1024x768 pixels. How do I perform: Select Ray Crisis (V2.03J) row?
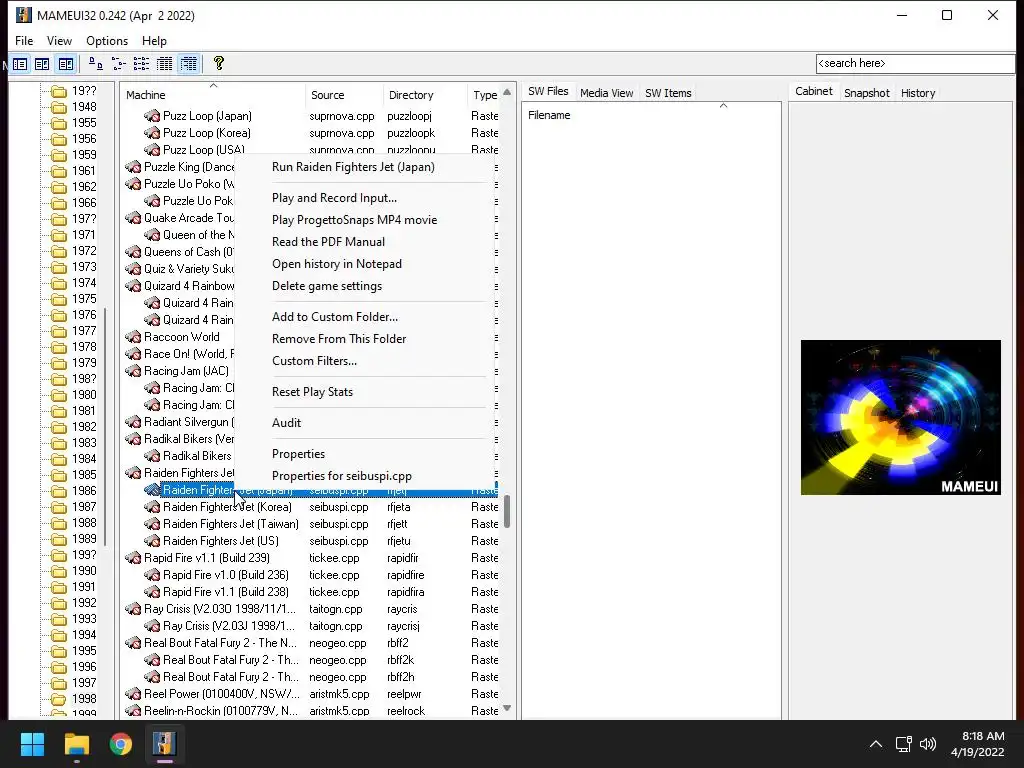[x=310, y=626]
